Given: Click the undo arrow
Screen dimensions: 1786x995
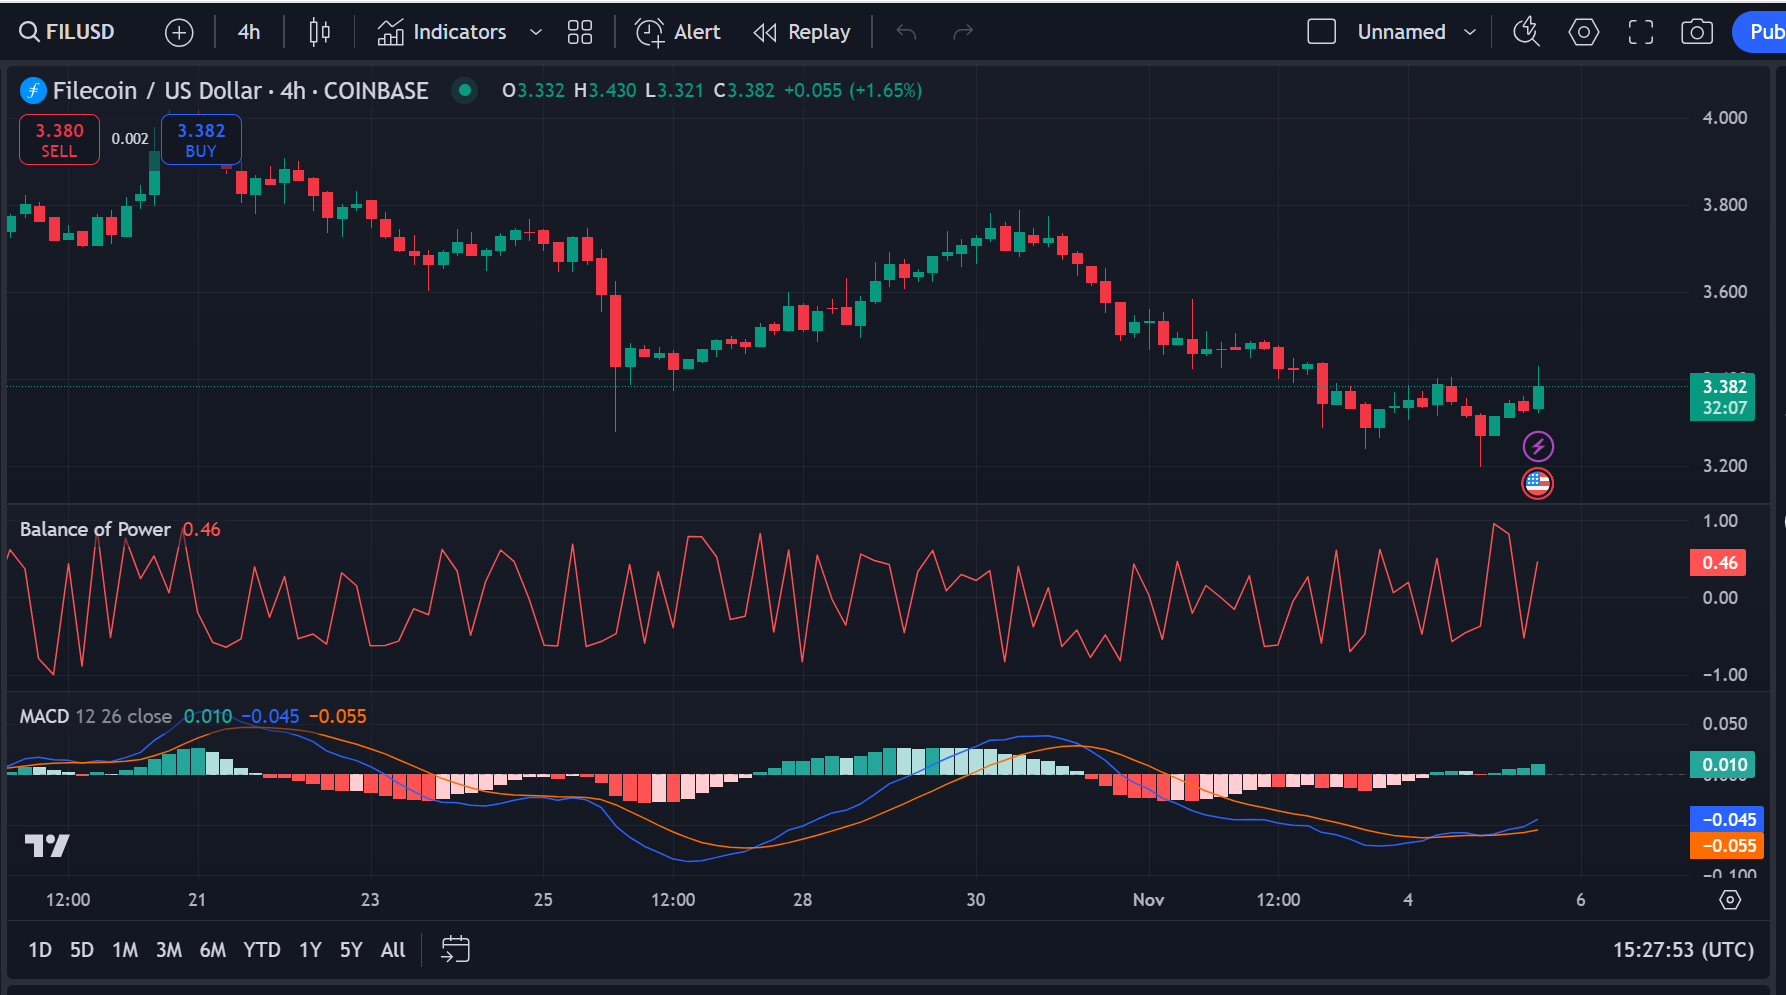Looking at the screenshot, I should (x=906, y=33).
